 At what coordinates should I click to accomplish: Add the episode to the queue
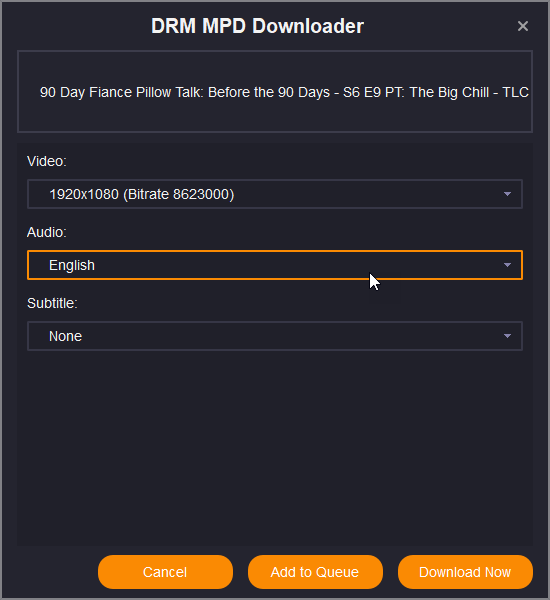pyautogui.click(x=315, y=572)
